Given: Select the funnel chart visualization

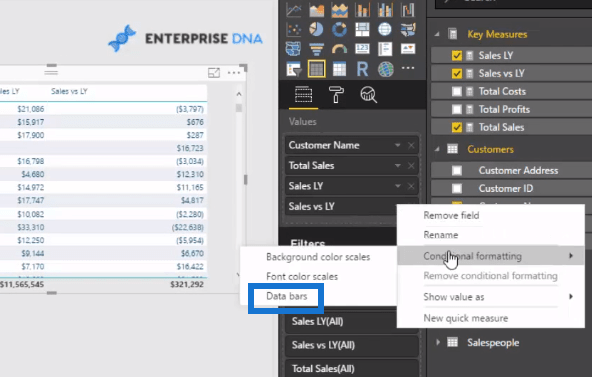Looking at the screenshot, I should pyautogui.click(x=316, y=49).
